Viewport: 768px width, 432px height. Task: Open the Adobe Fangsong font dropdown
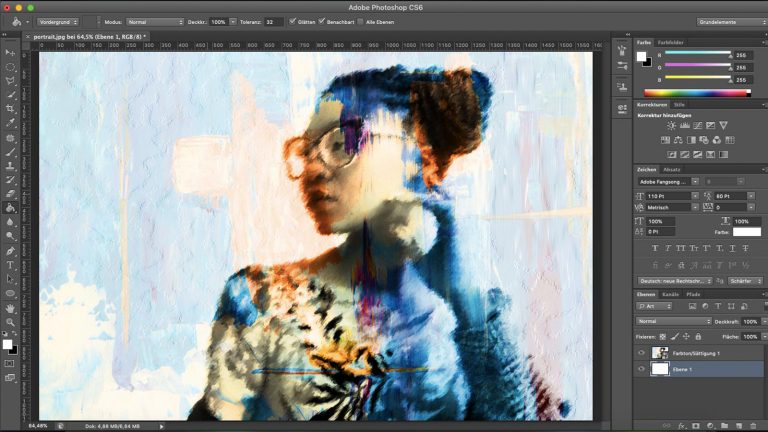pos(668,181)
